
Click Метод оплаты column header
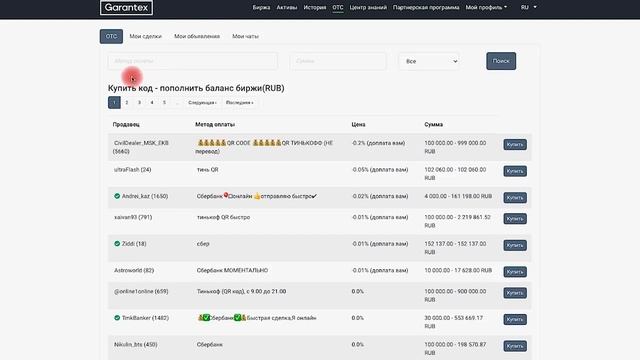(x=215, y=124)
